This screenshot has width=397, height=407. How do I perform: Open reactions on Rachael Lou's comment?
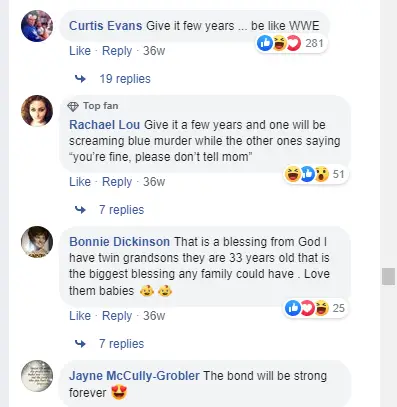[316, 174]
